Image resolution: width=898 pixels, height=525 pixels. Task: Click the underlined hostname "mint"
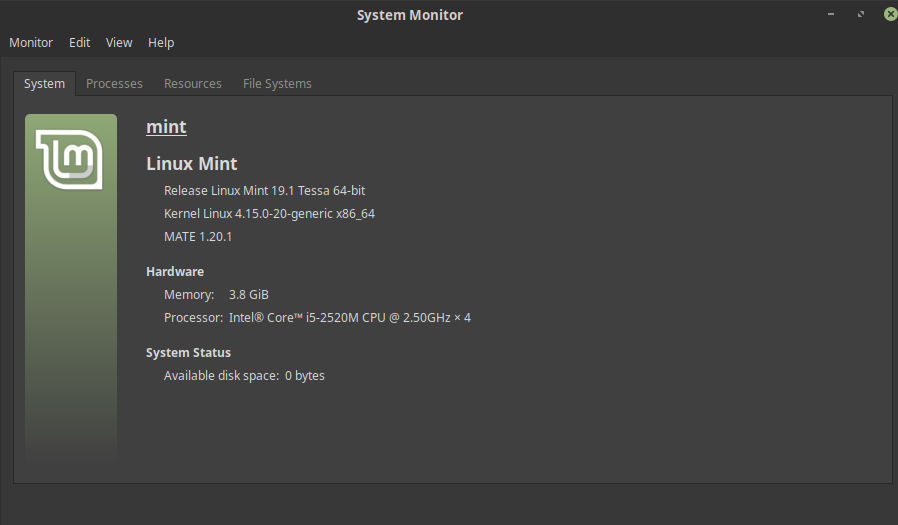[x=166, y=126]
